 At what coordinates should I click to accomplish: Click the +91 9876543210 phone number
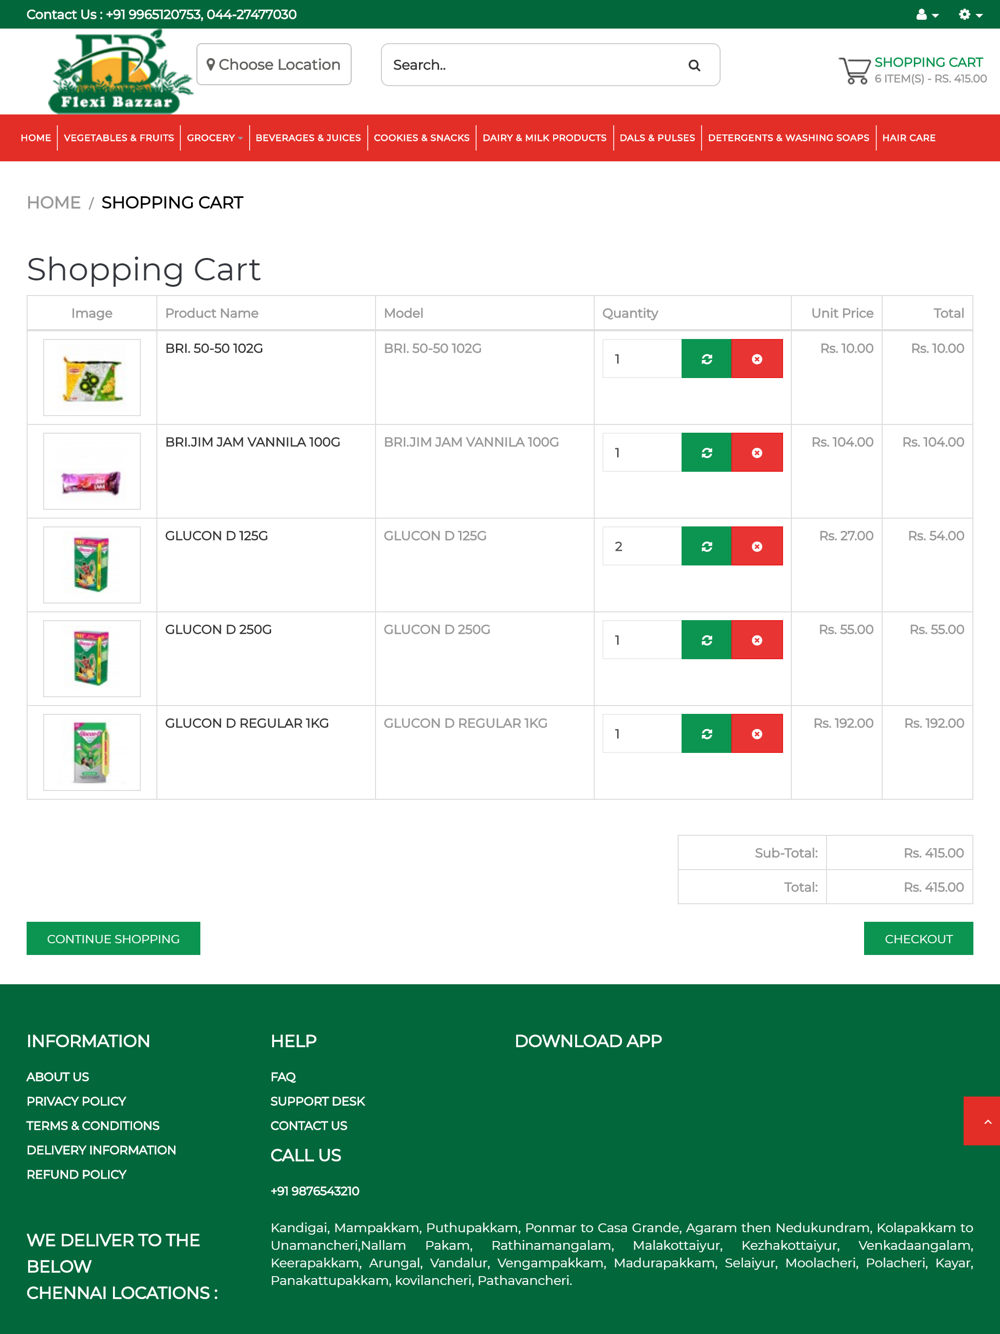(x=315, y=1191)
